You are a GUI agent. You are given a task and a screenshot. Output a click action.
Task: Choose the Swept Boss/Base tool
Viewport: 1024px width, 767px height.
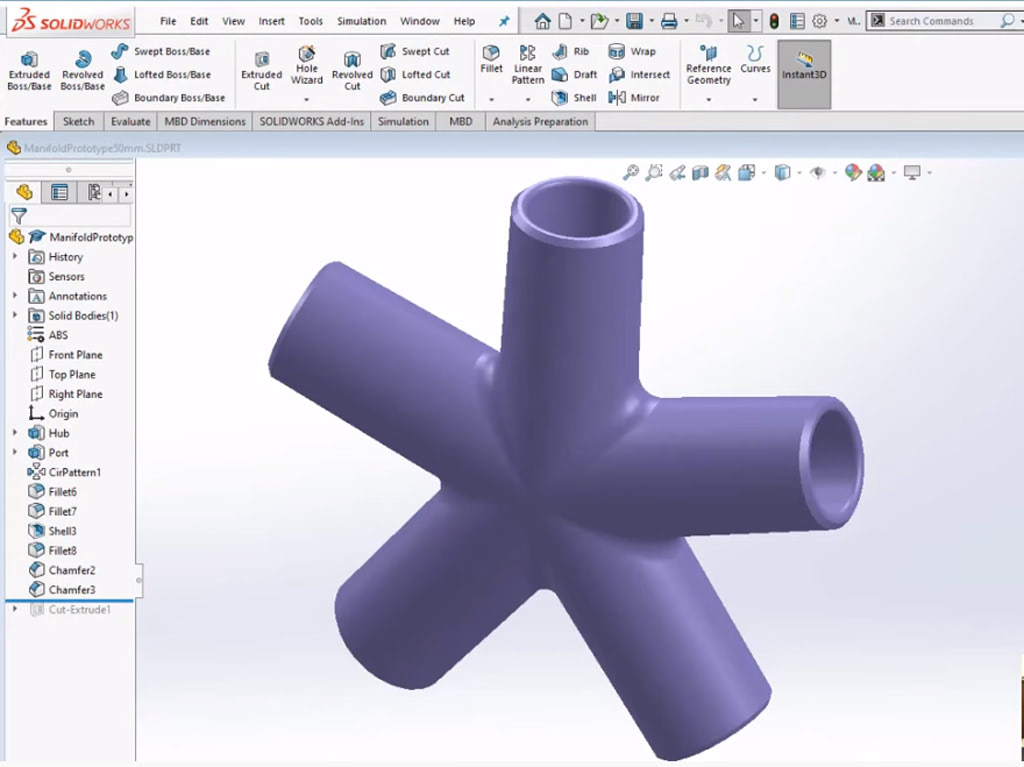pyautogui.click(x=161, y=51)
